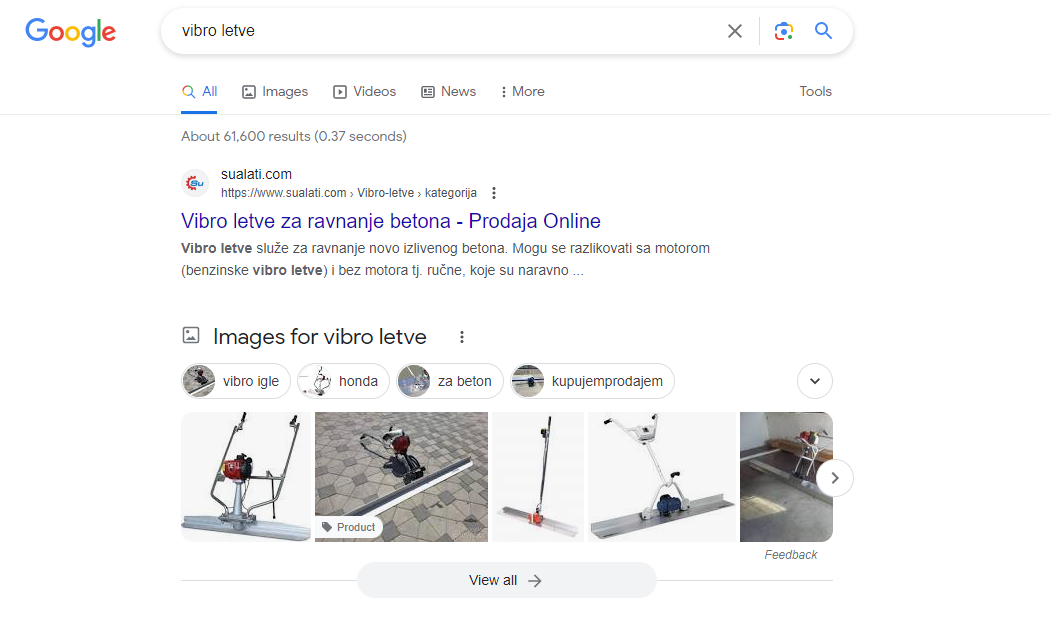Expand image filter chips with chevron
The height and width of the screenshot is (622, 1051).
click(814, 381)
